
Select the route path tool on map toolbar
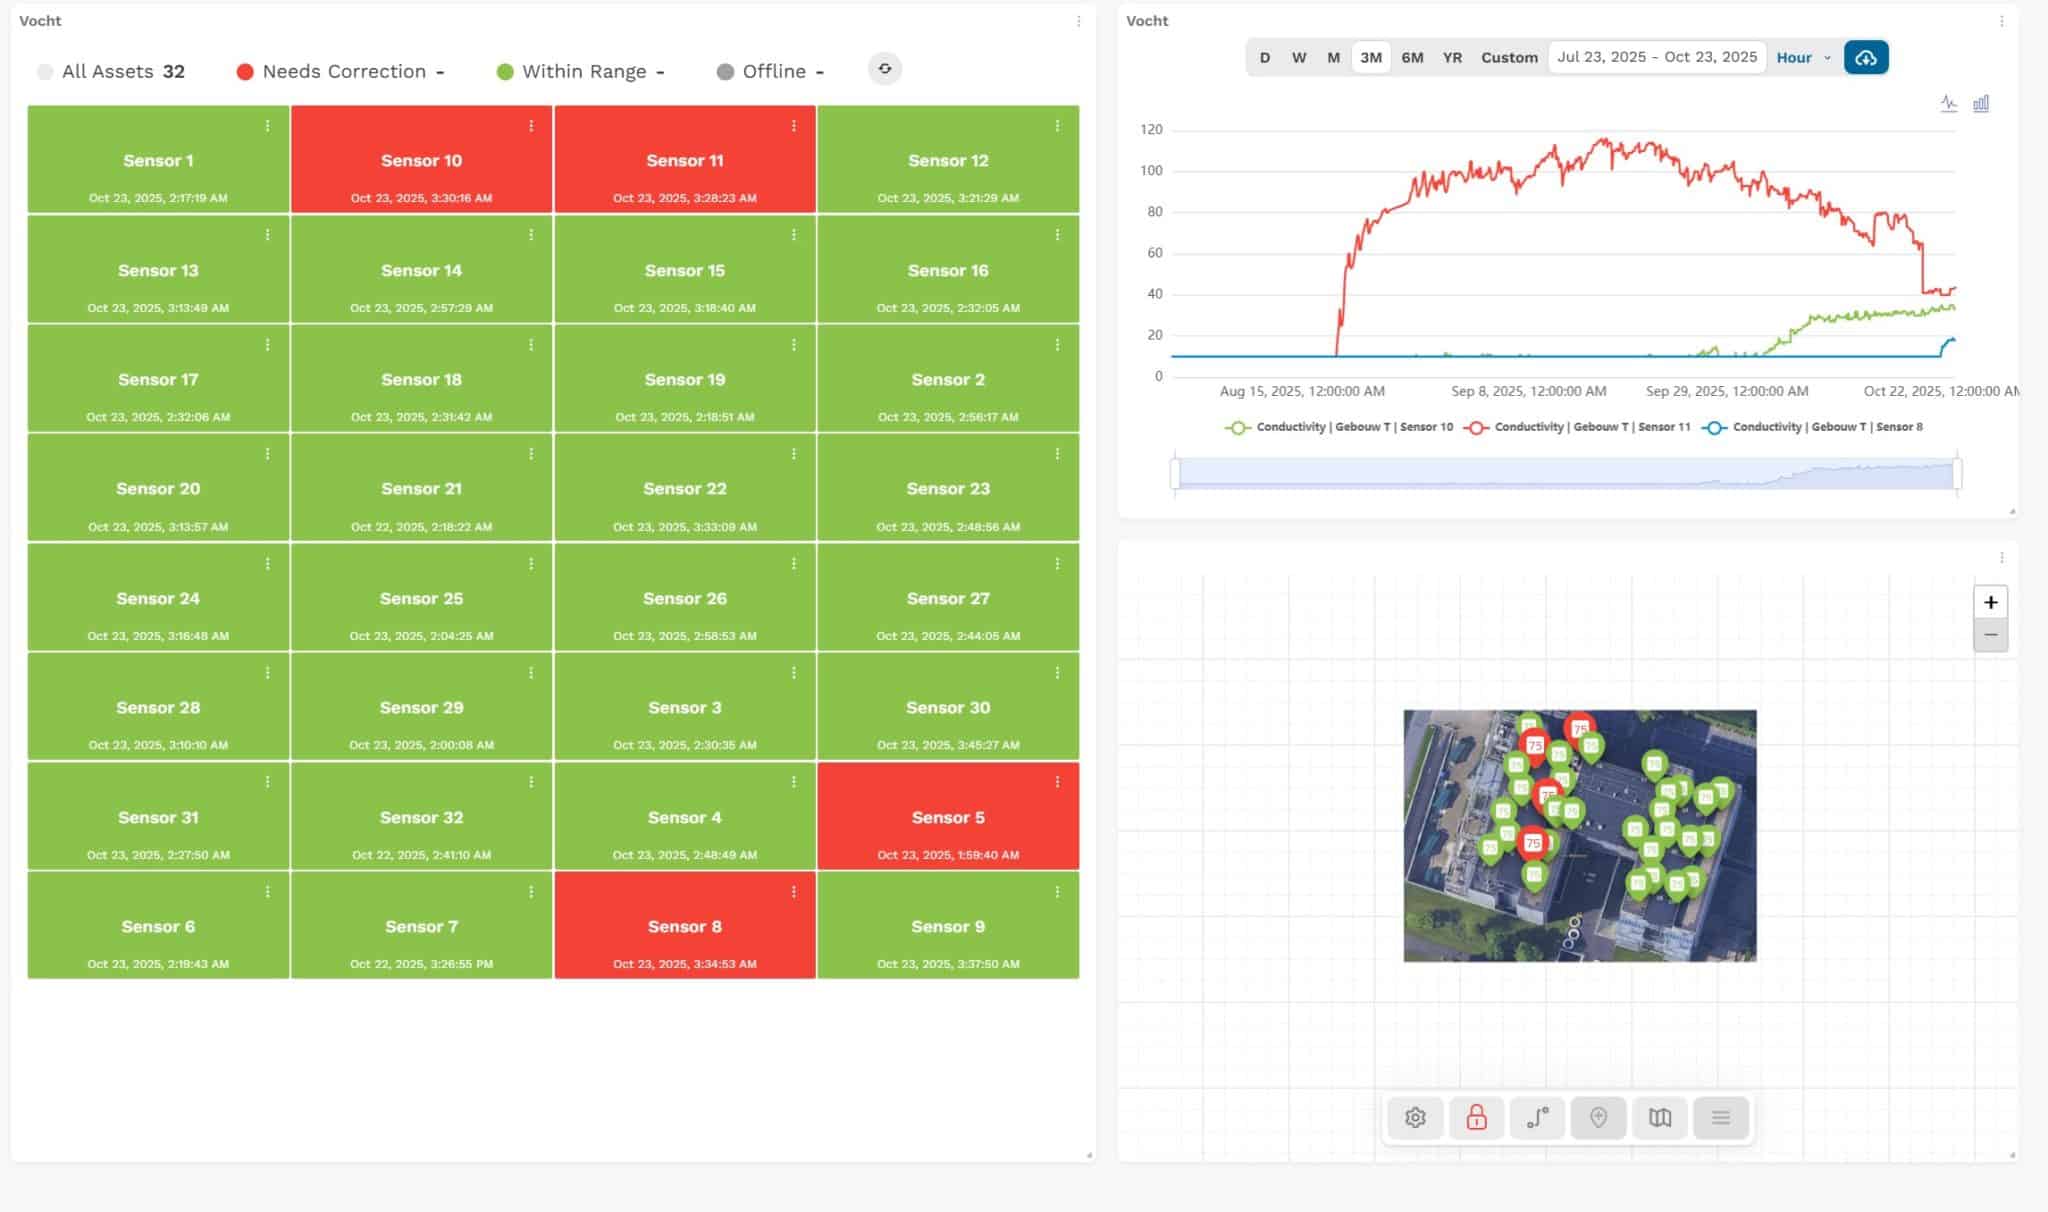(x=1537, y=1117)
